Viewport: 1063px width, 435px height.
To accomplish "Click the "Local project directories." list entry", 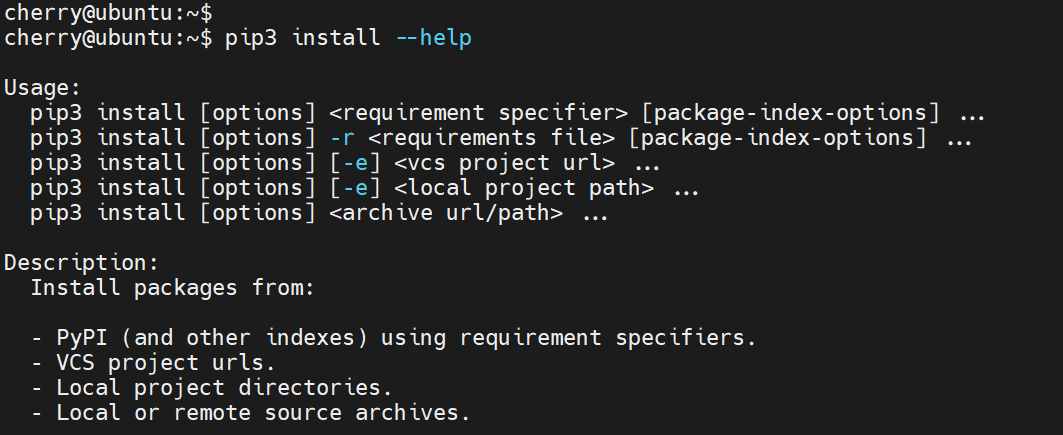I will pyautogui.click(x=224, y=388).
